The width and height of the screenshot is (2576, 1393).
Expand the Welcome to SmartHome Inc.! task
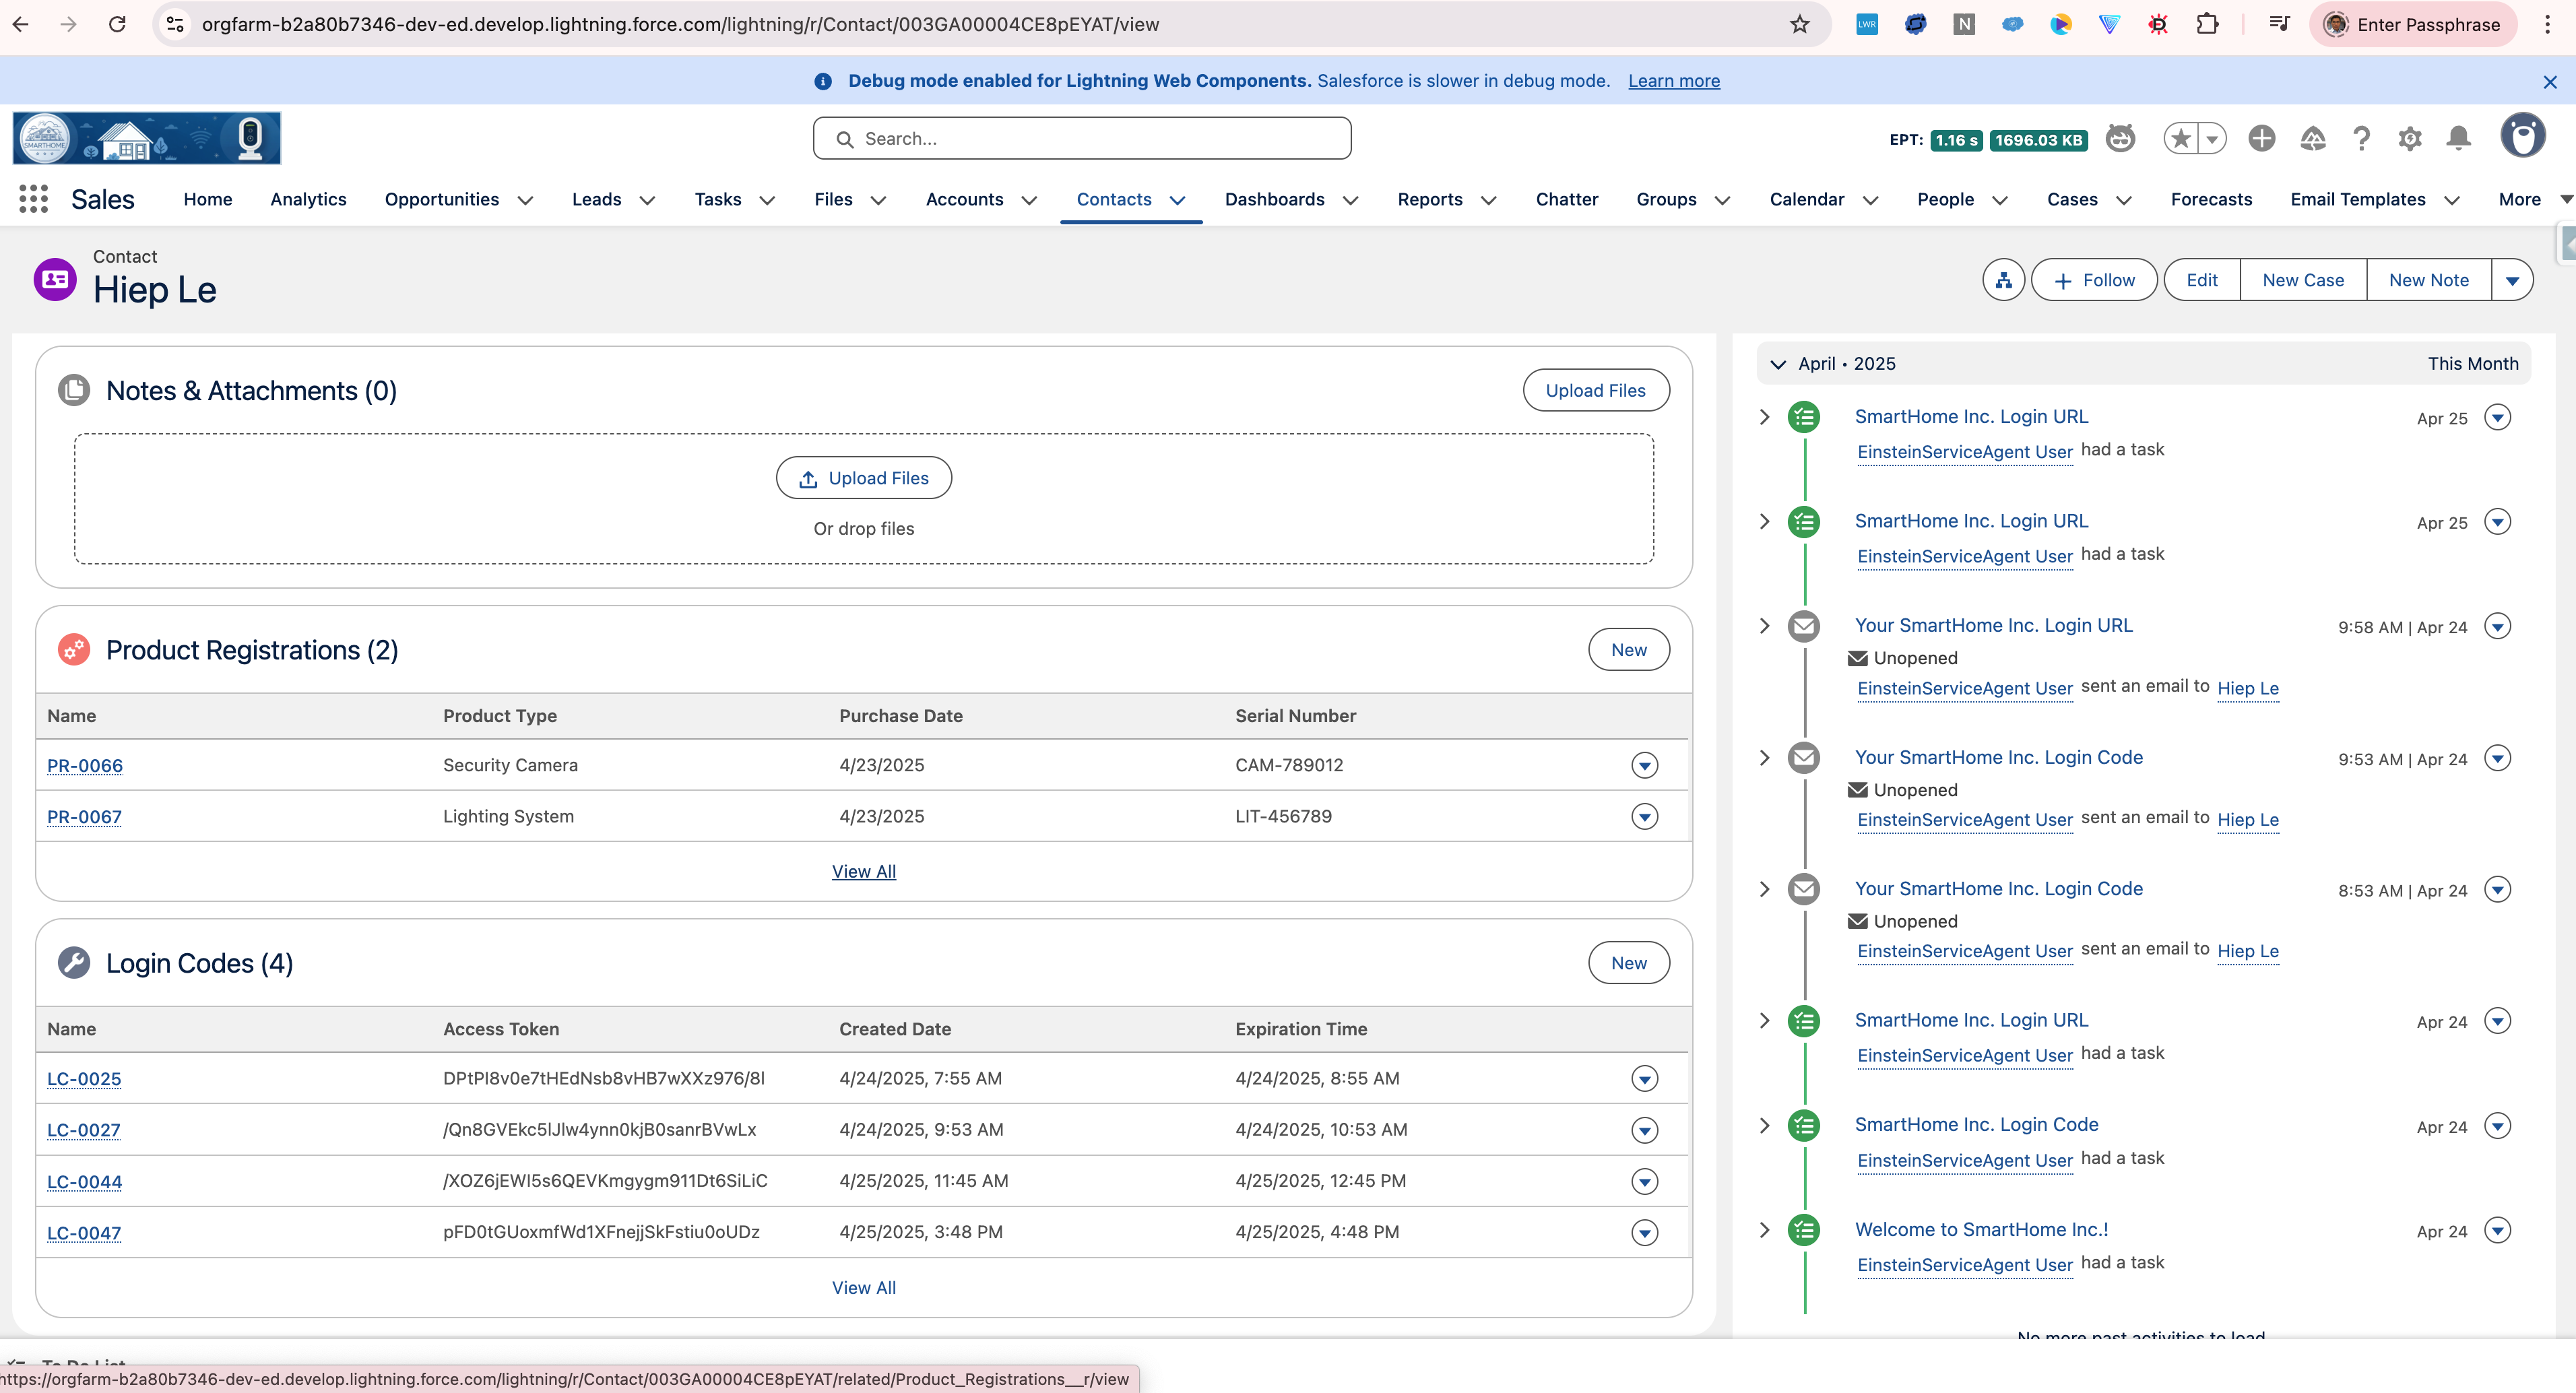pyautogui.click(x=1765, y=1230)
